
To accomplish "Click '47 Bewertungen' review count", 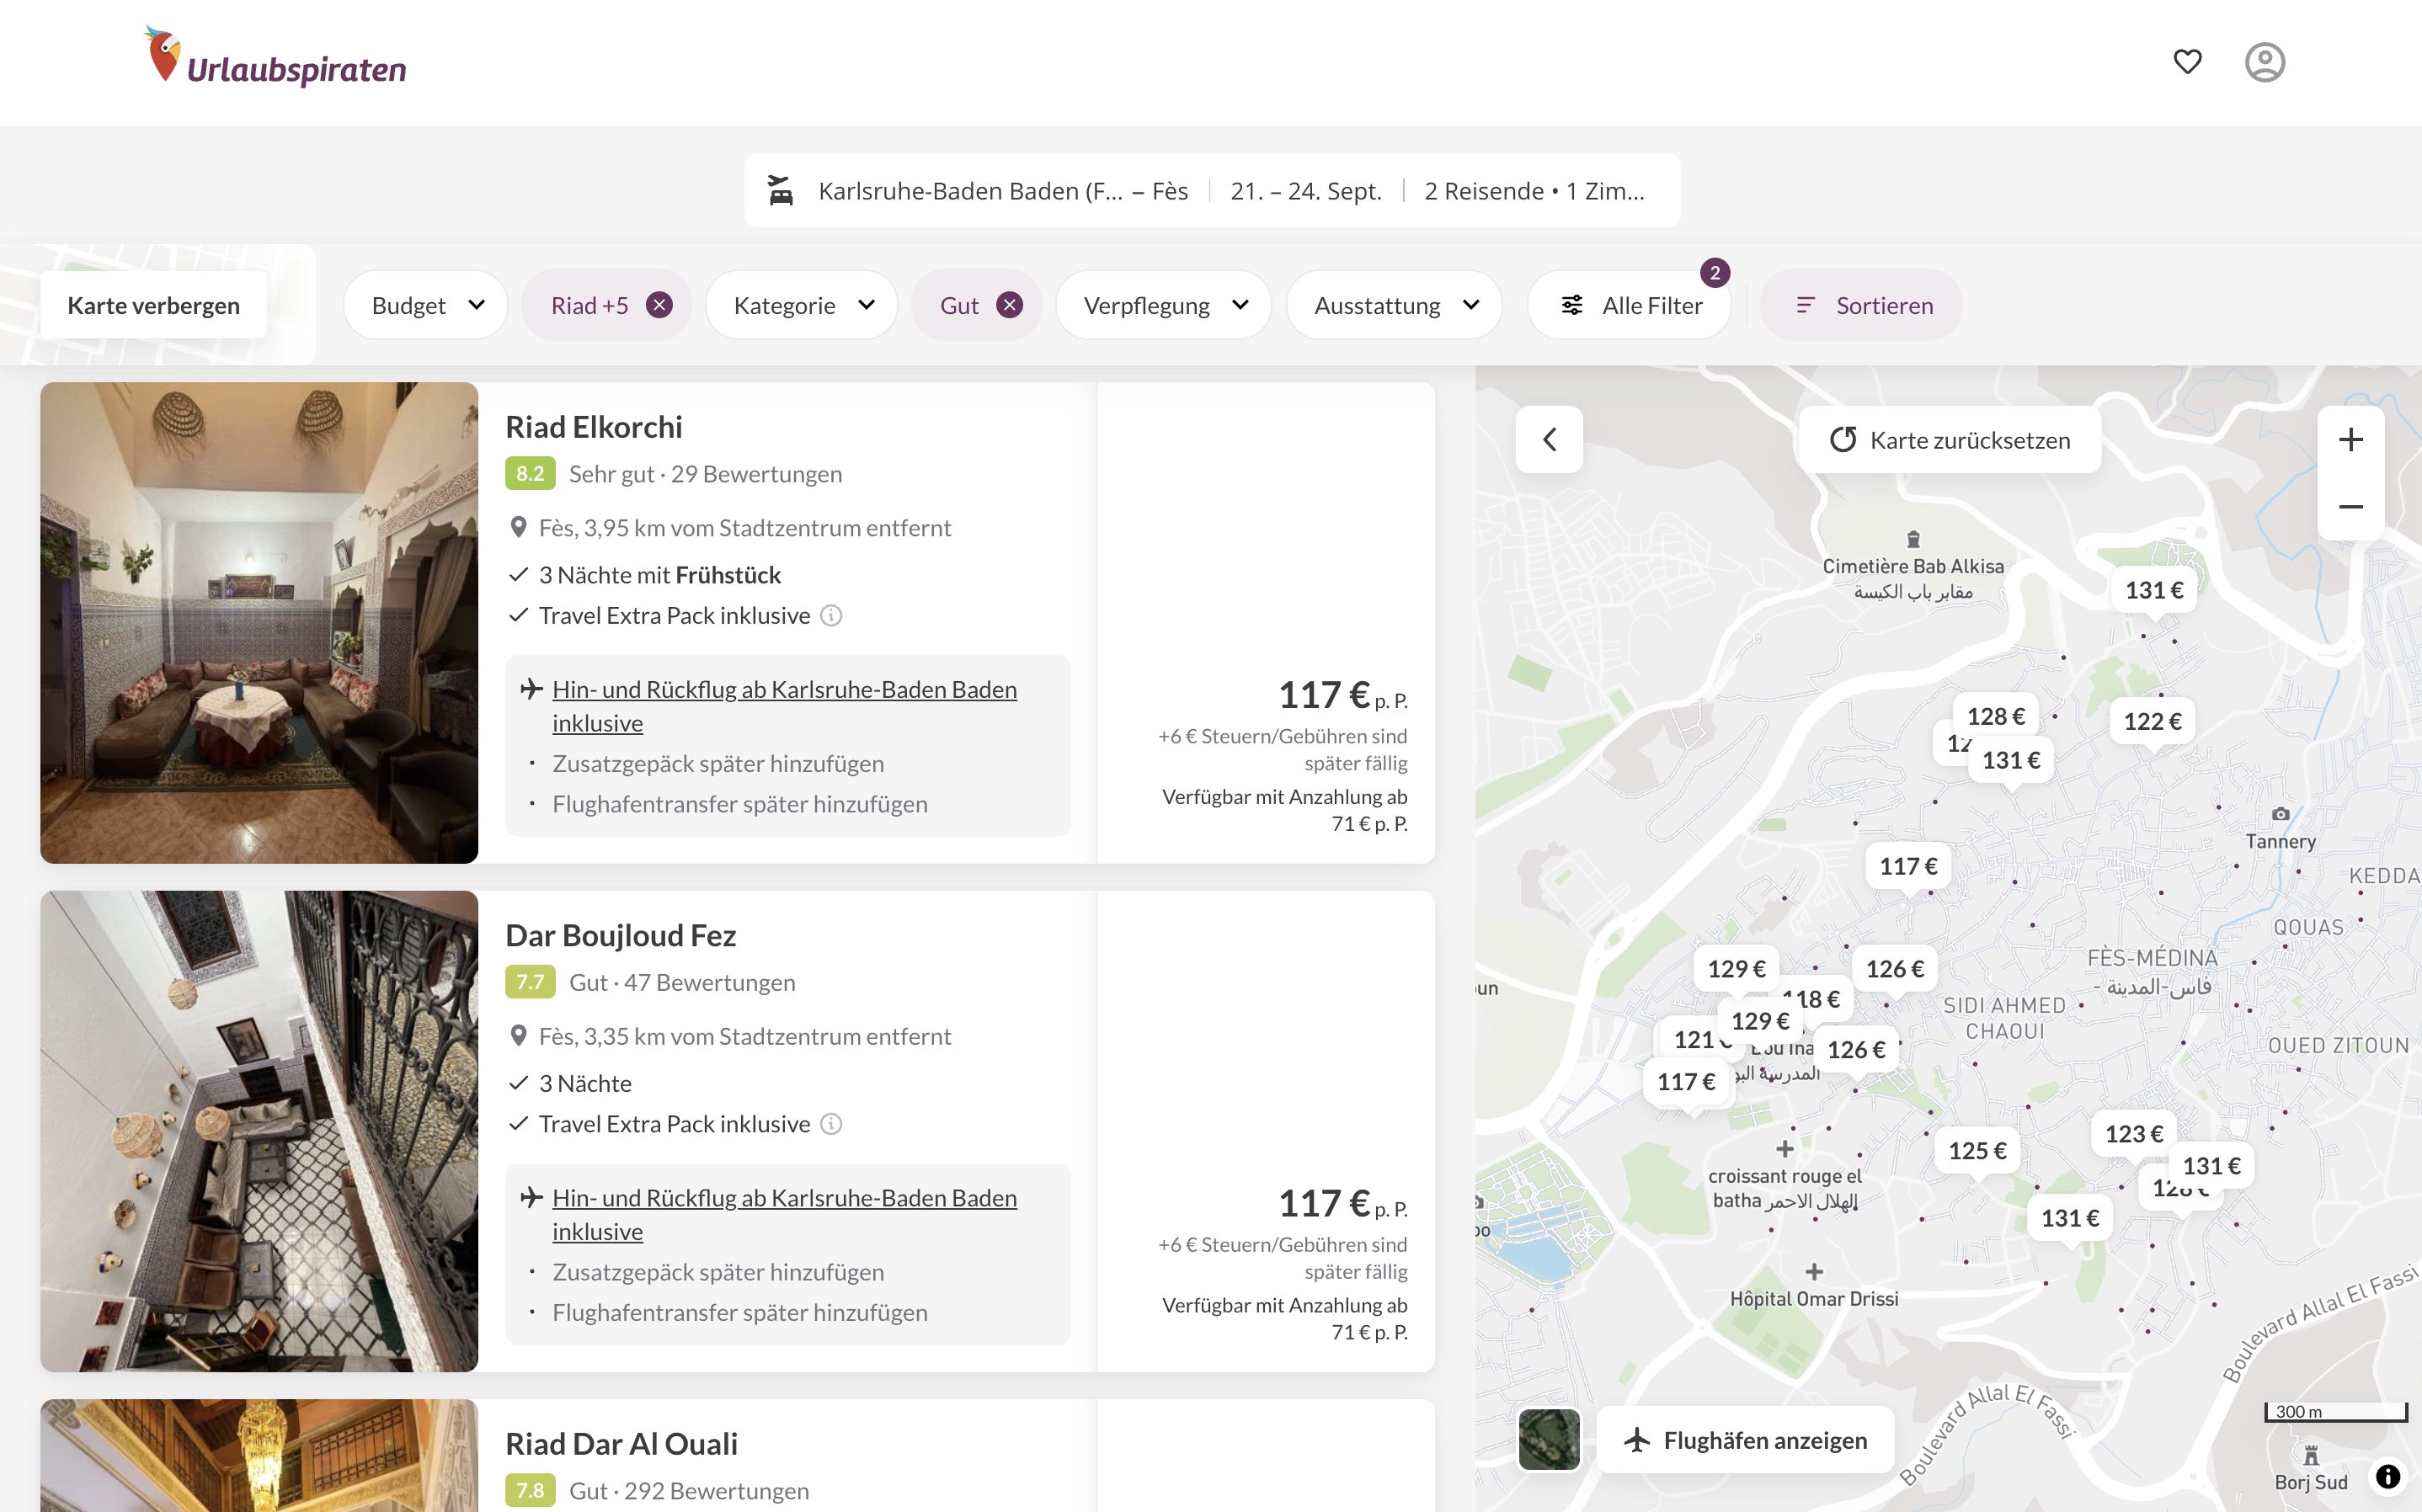I will 710,982.
